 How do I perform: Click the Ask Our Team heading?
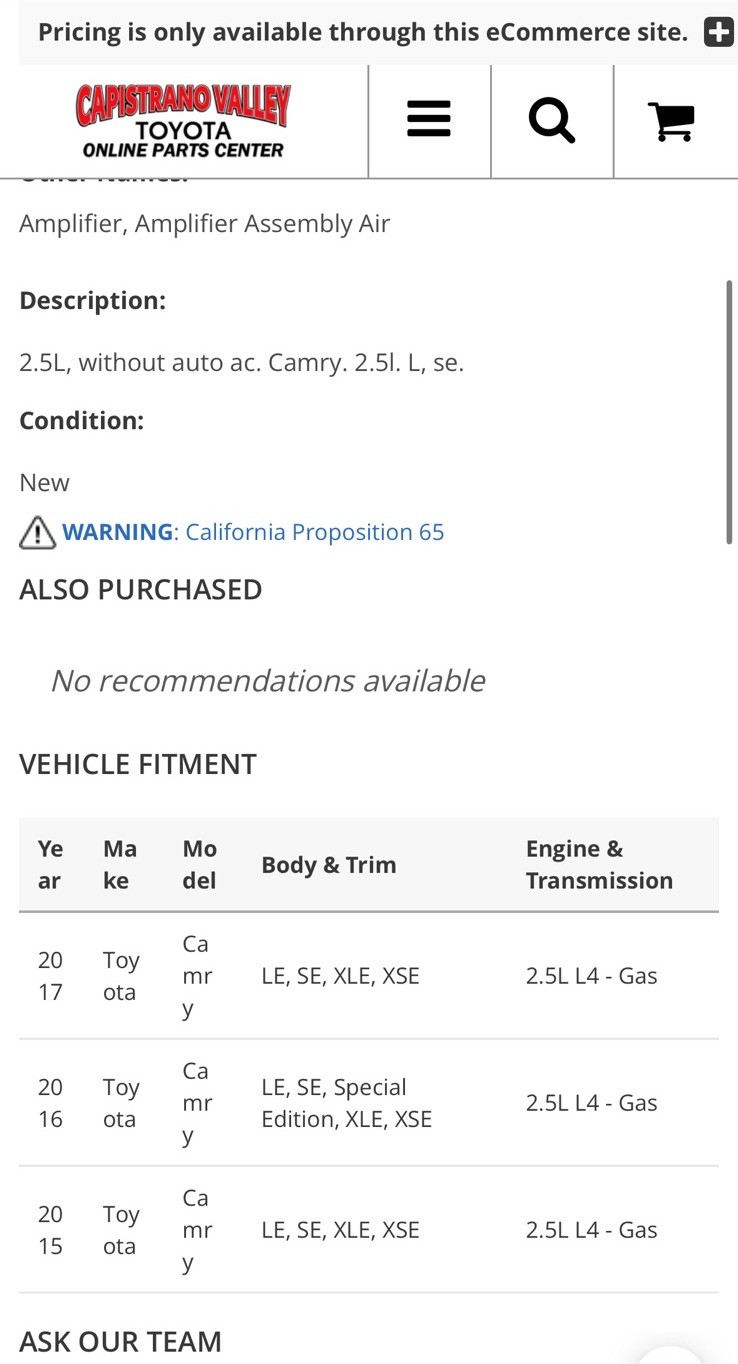point(120,1341)
